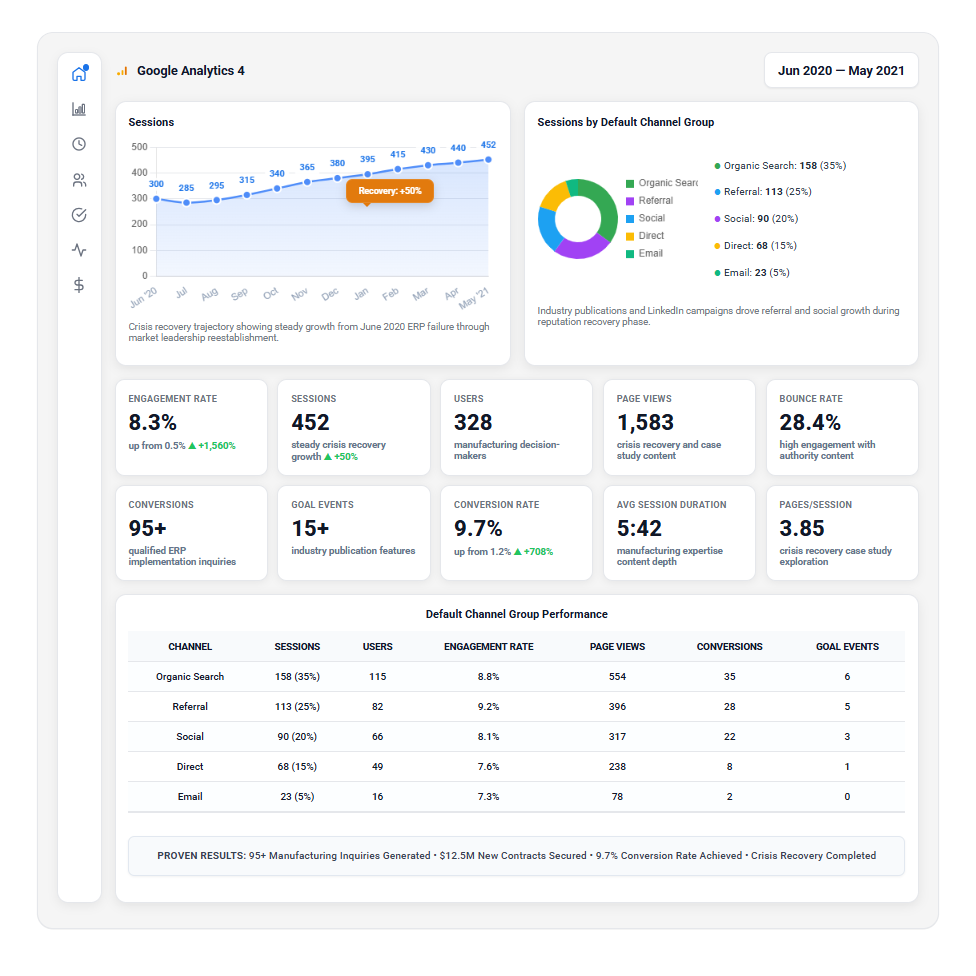Click the Avg Session Duration 5:42 card
The image size is (976, 976).
(x=678, y=533)
